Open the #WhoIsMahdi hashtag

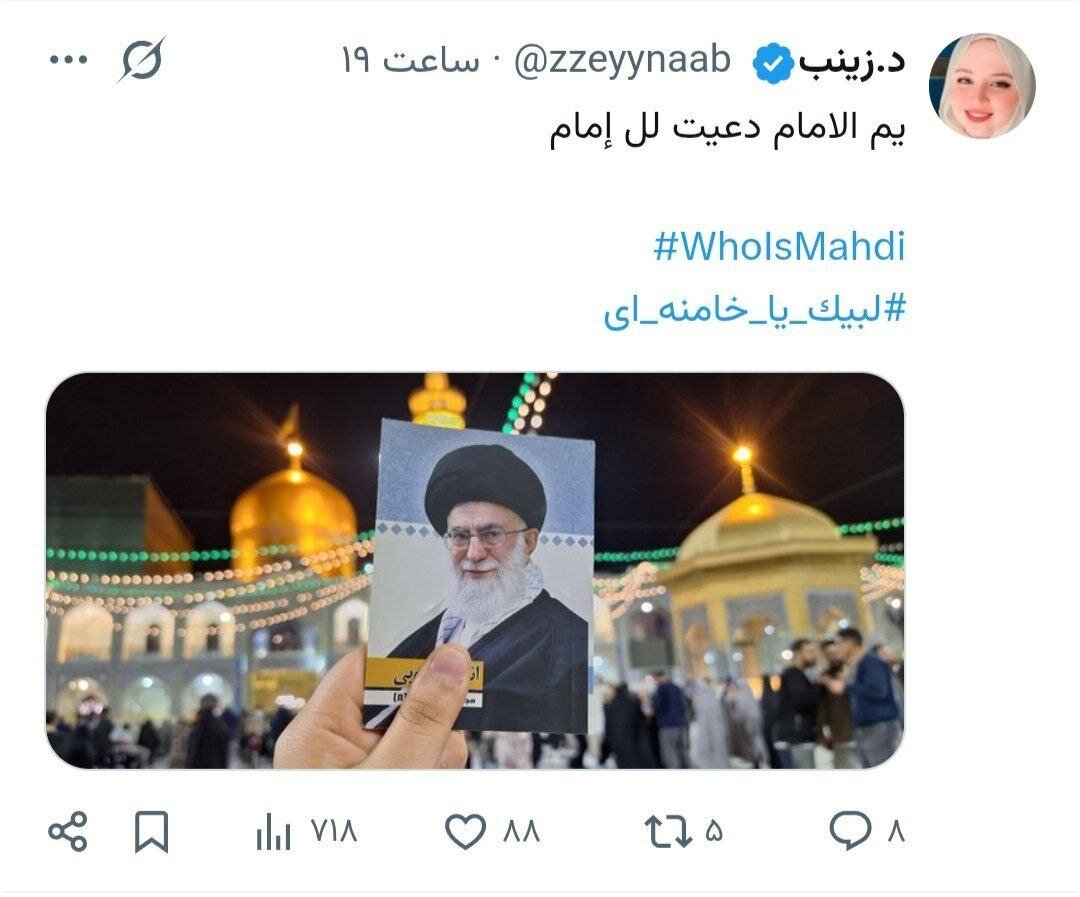click(x=780, y=247)
